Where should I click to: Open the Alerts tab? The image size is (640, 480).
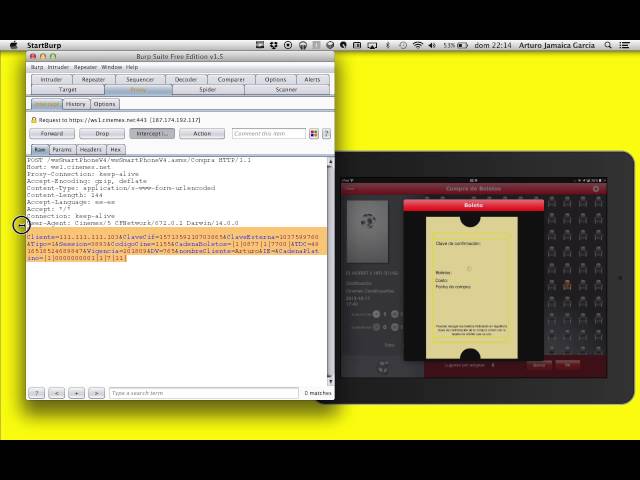point(312,80)
